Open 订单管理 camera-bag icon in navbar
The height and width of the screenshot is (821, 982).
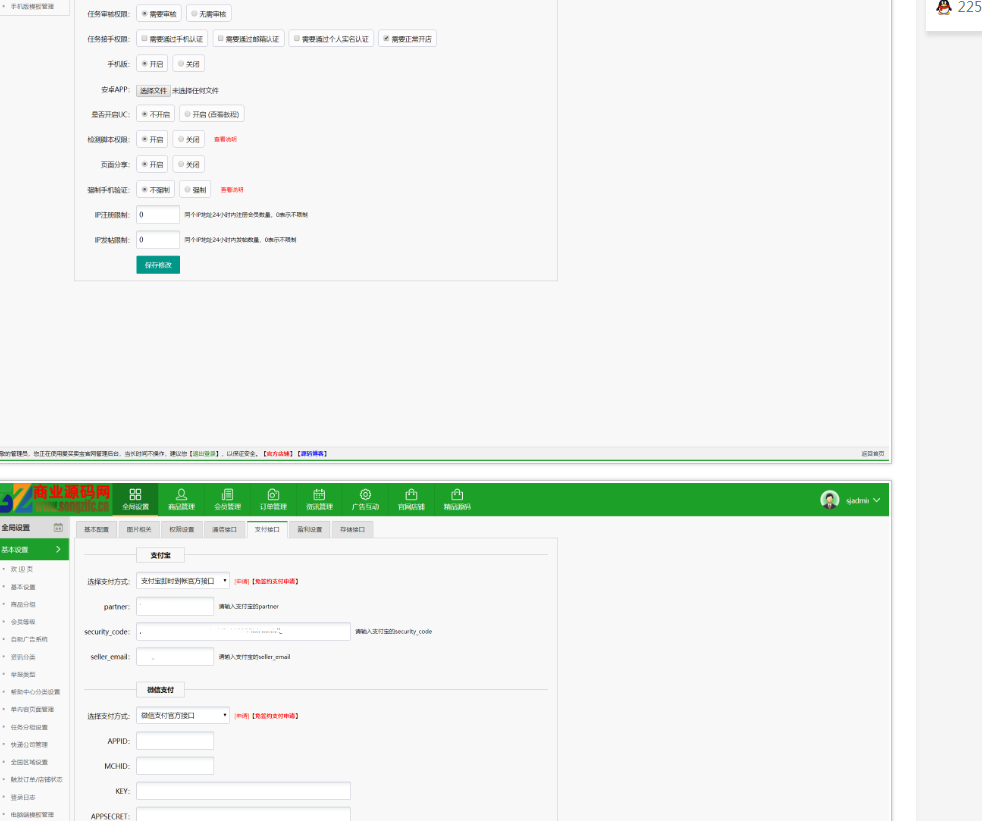273,495
